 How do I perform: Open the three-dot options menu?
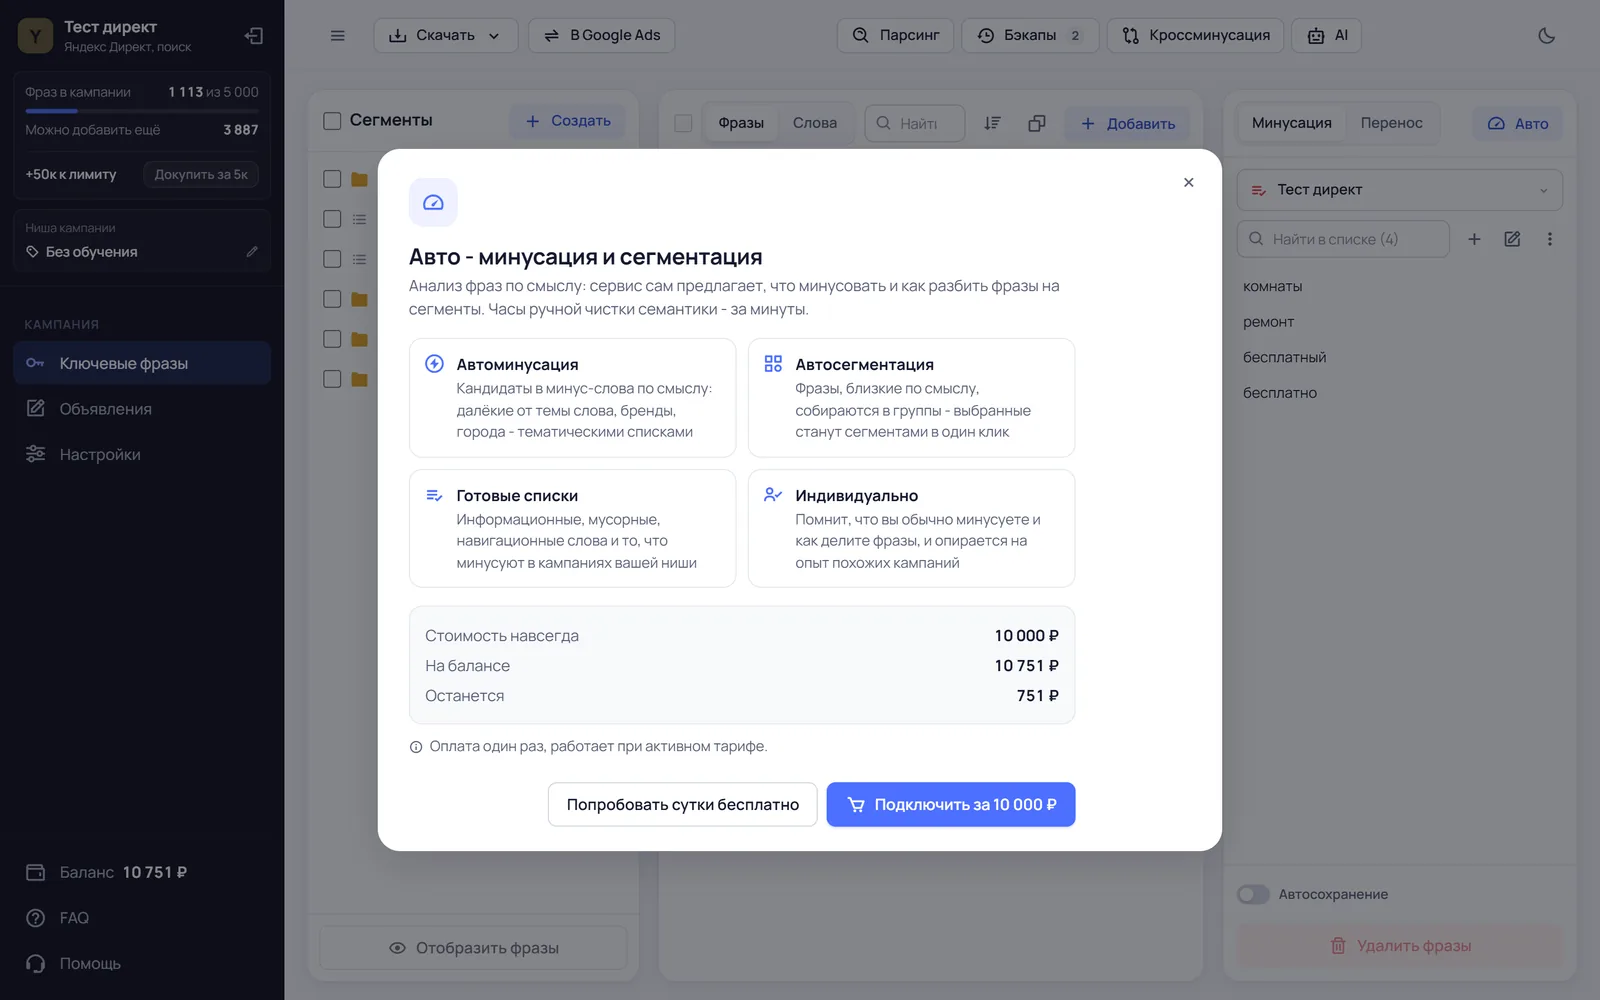[x=1550, y=239]
